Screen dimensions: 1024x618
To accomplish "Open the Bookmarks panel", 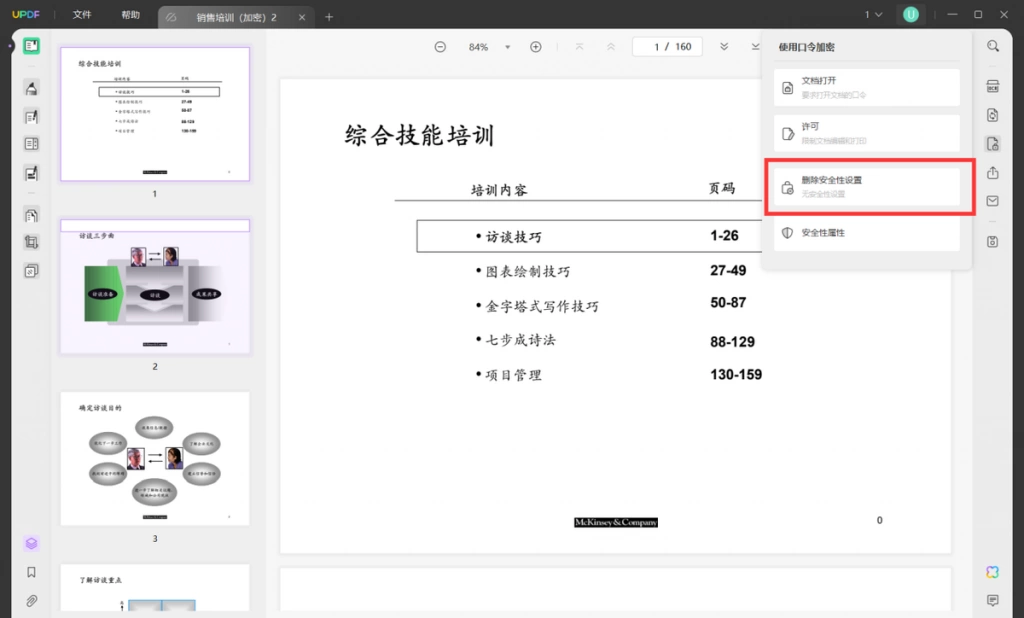I will coord(31,572).
